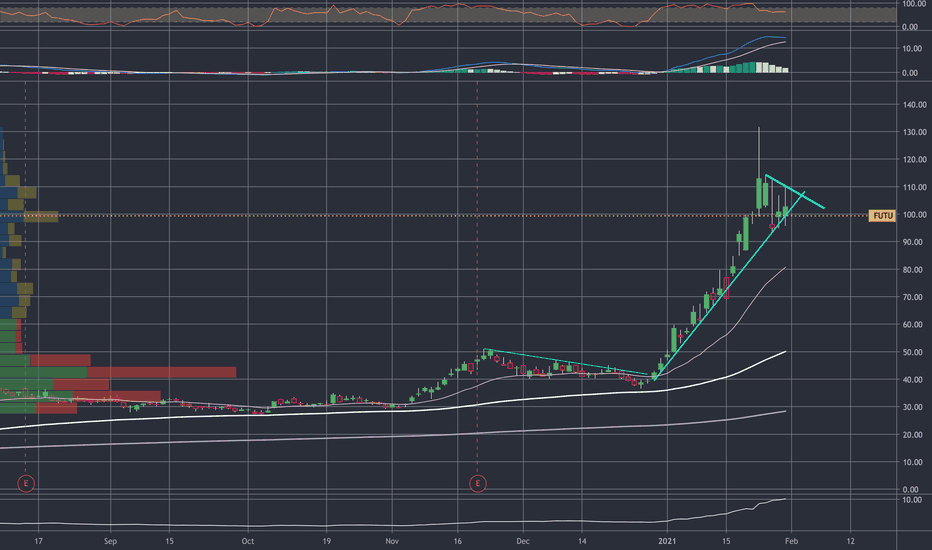The image size is (932, 550).
Task: Click the 50.00 price axis label
Action: click(x=914, y=352)
